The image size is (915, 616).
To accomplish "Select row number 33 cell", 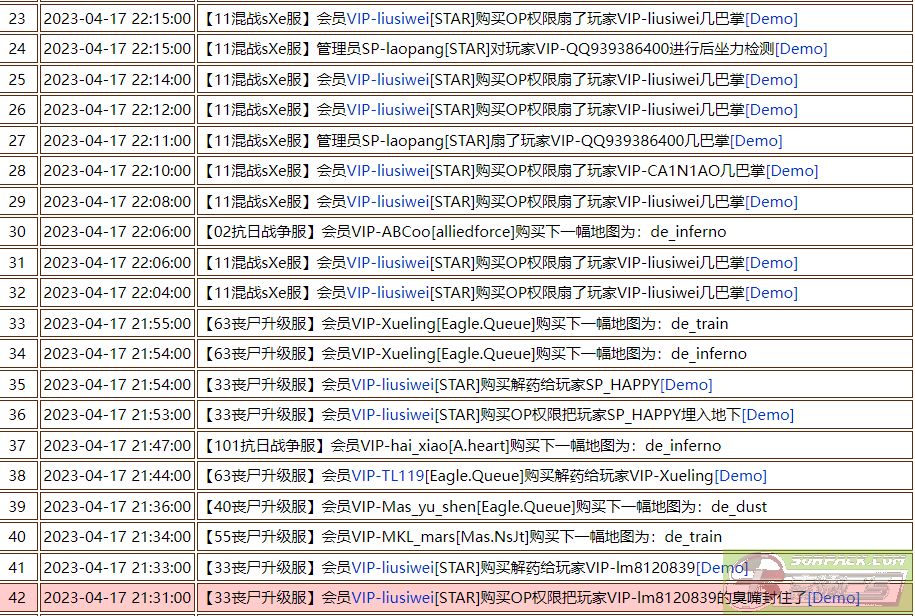I will pos(18,323).
